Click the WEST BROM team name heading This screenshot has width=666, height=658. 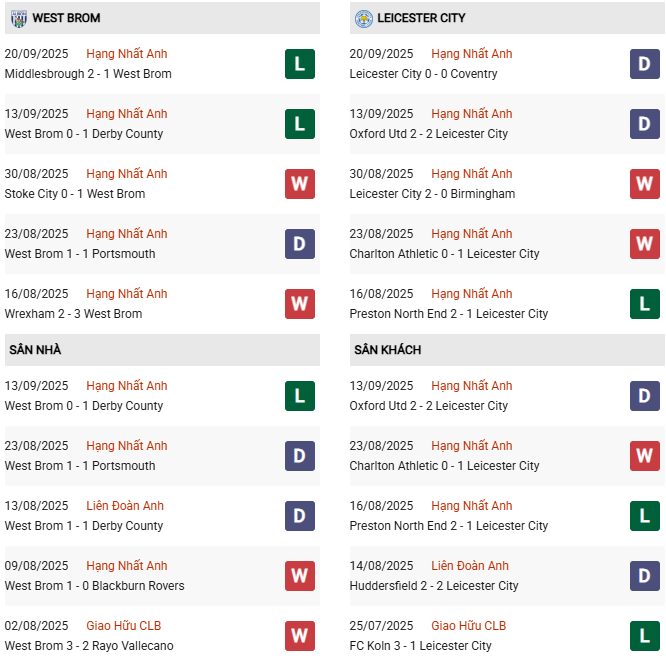click(66, 18)
